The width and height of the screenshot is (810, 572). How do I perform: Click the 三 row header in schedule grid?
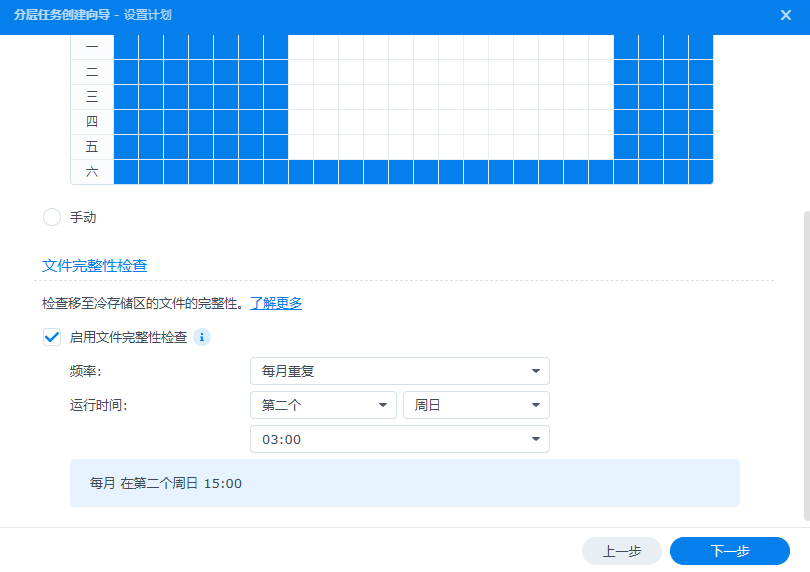pyautogui.click(x=92, y=97)
